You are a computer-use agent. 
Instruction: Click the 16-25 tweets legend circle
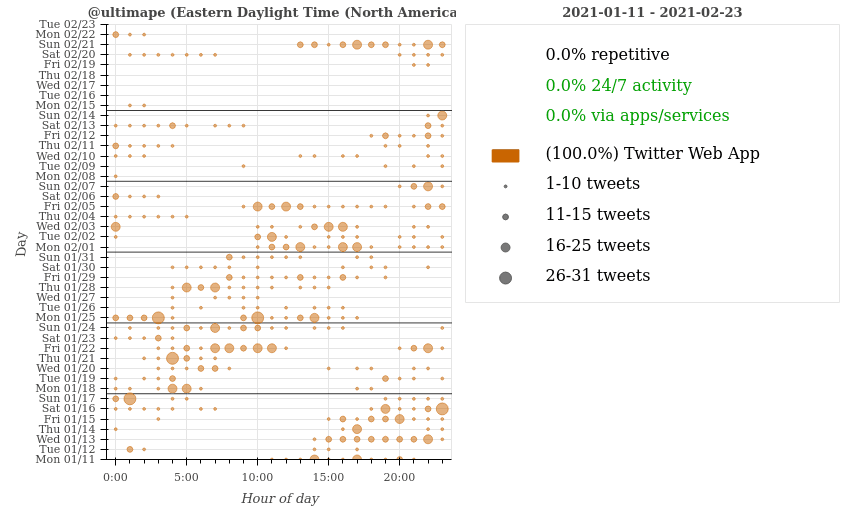[x=505, y=247]
